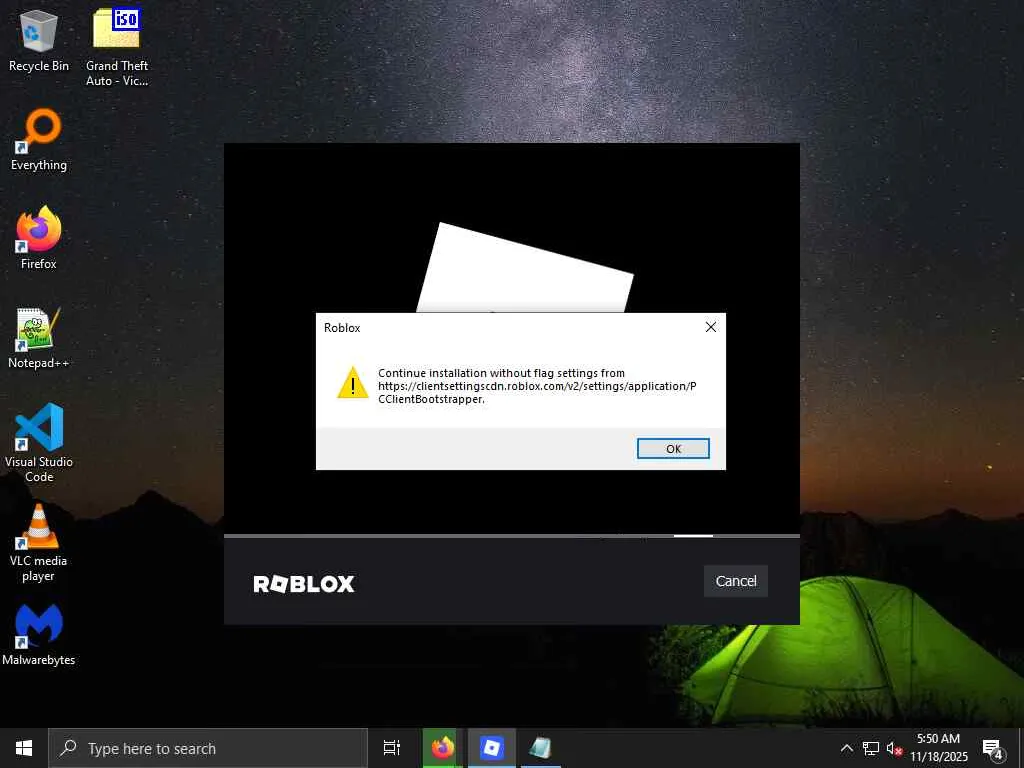The height and width of the screenshot is (768, 1024).
Task: Click the clientsettingscdn.roblox.com URL text
Action: 537,392
